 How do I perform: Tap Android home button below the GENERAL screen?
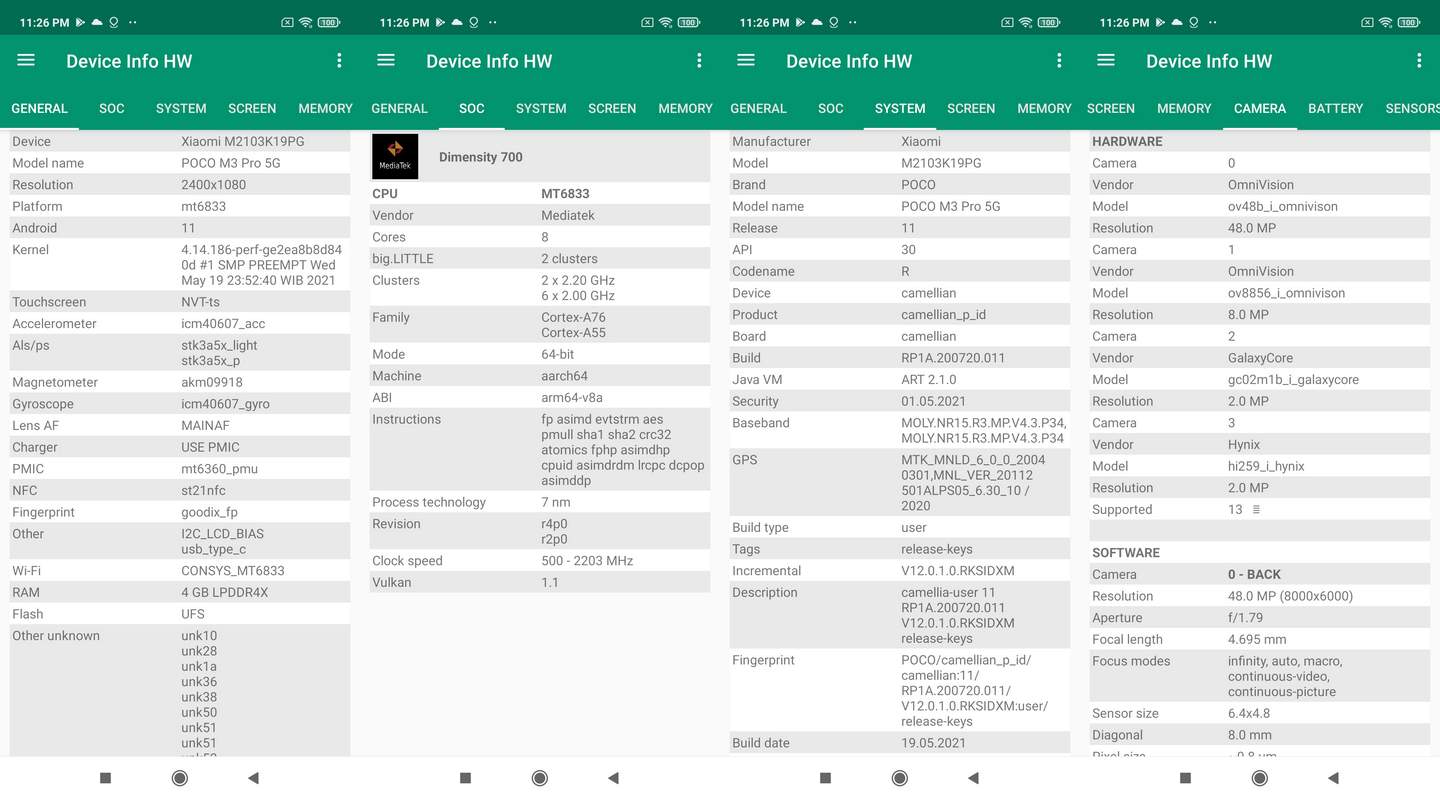click(180, 778)
